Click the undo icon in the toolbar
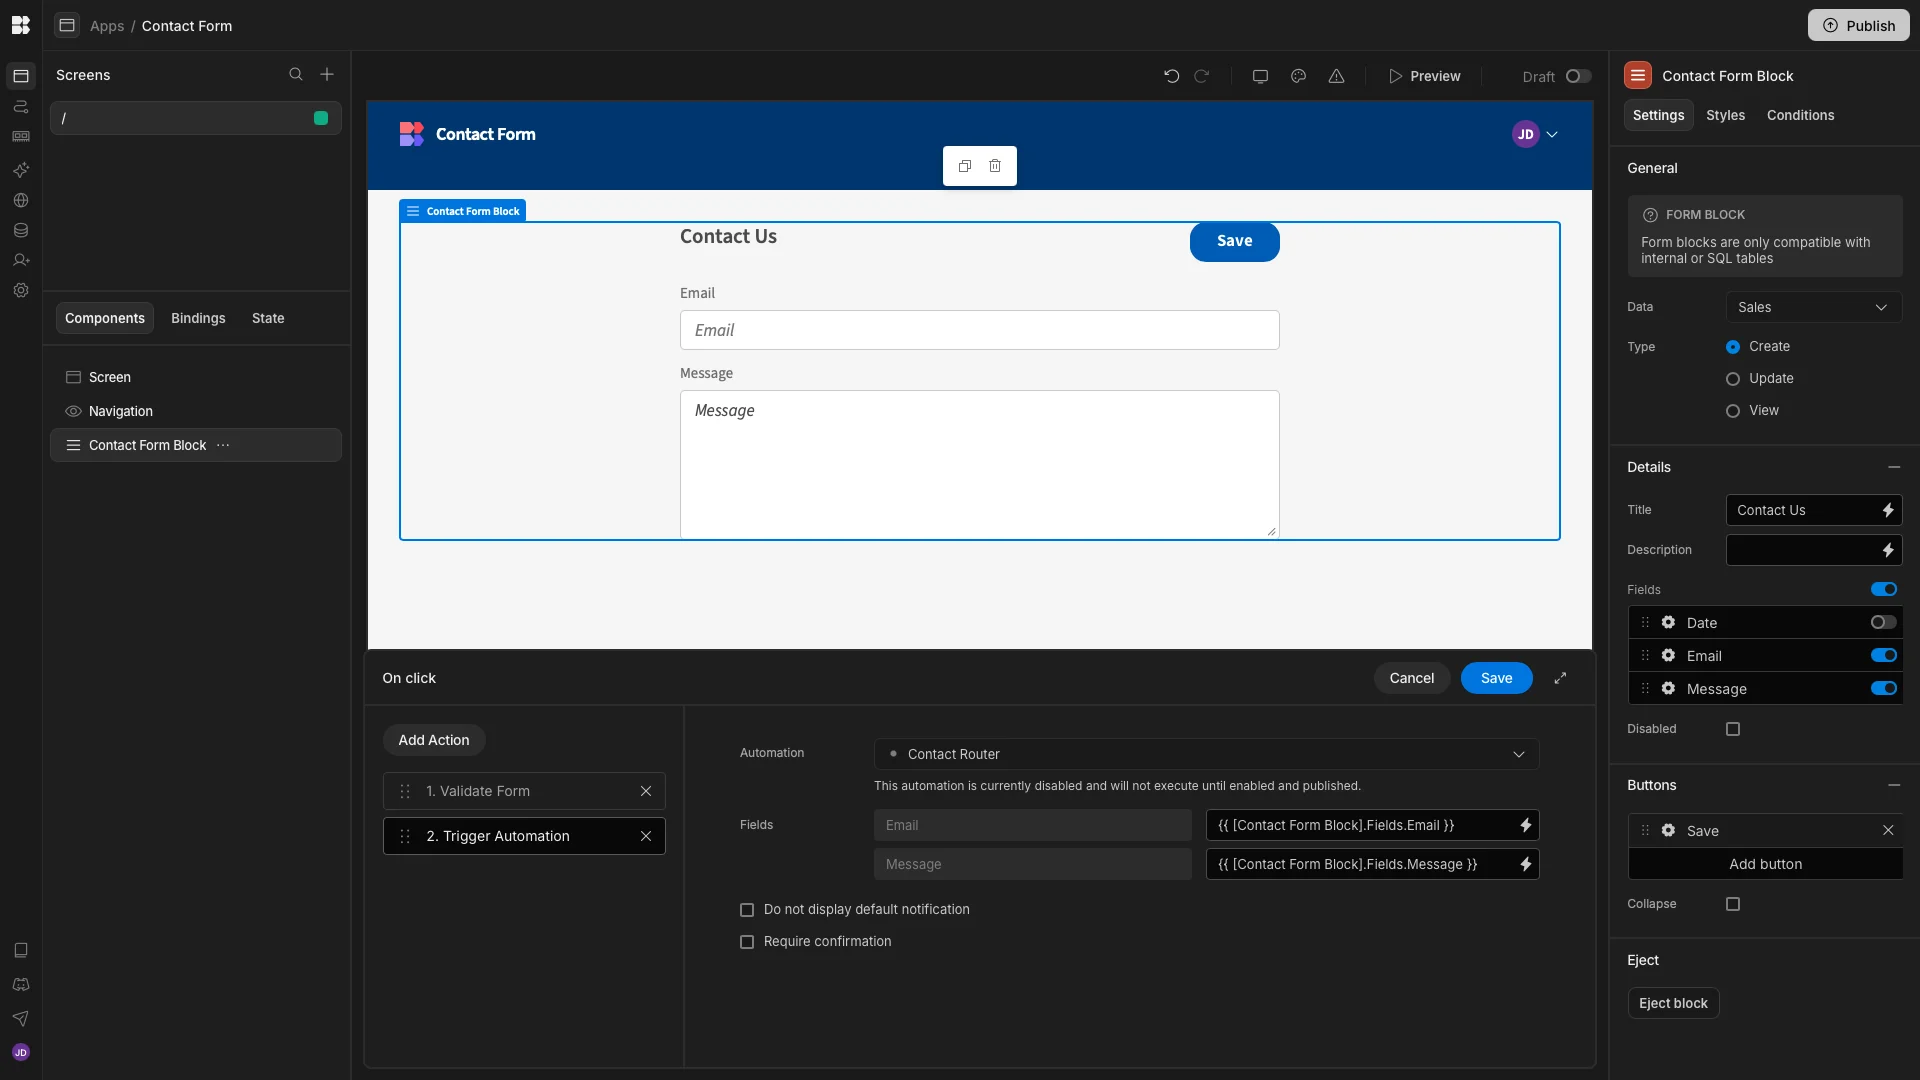Viewport: 1920px width, 1080px height. coord(1171,76)
